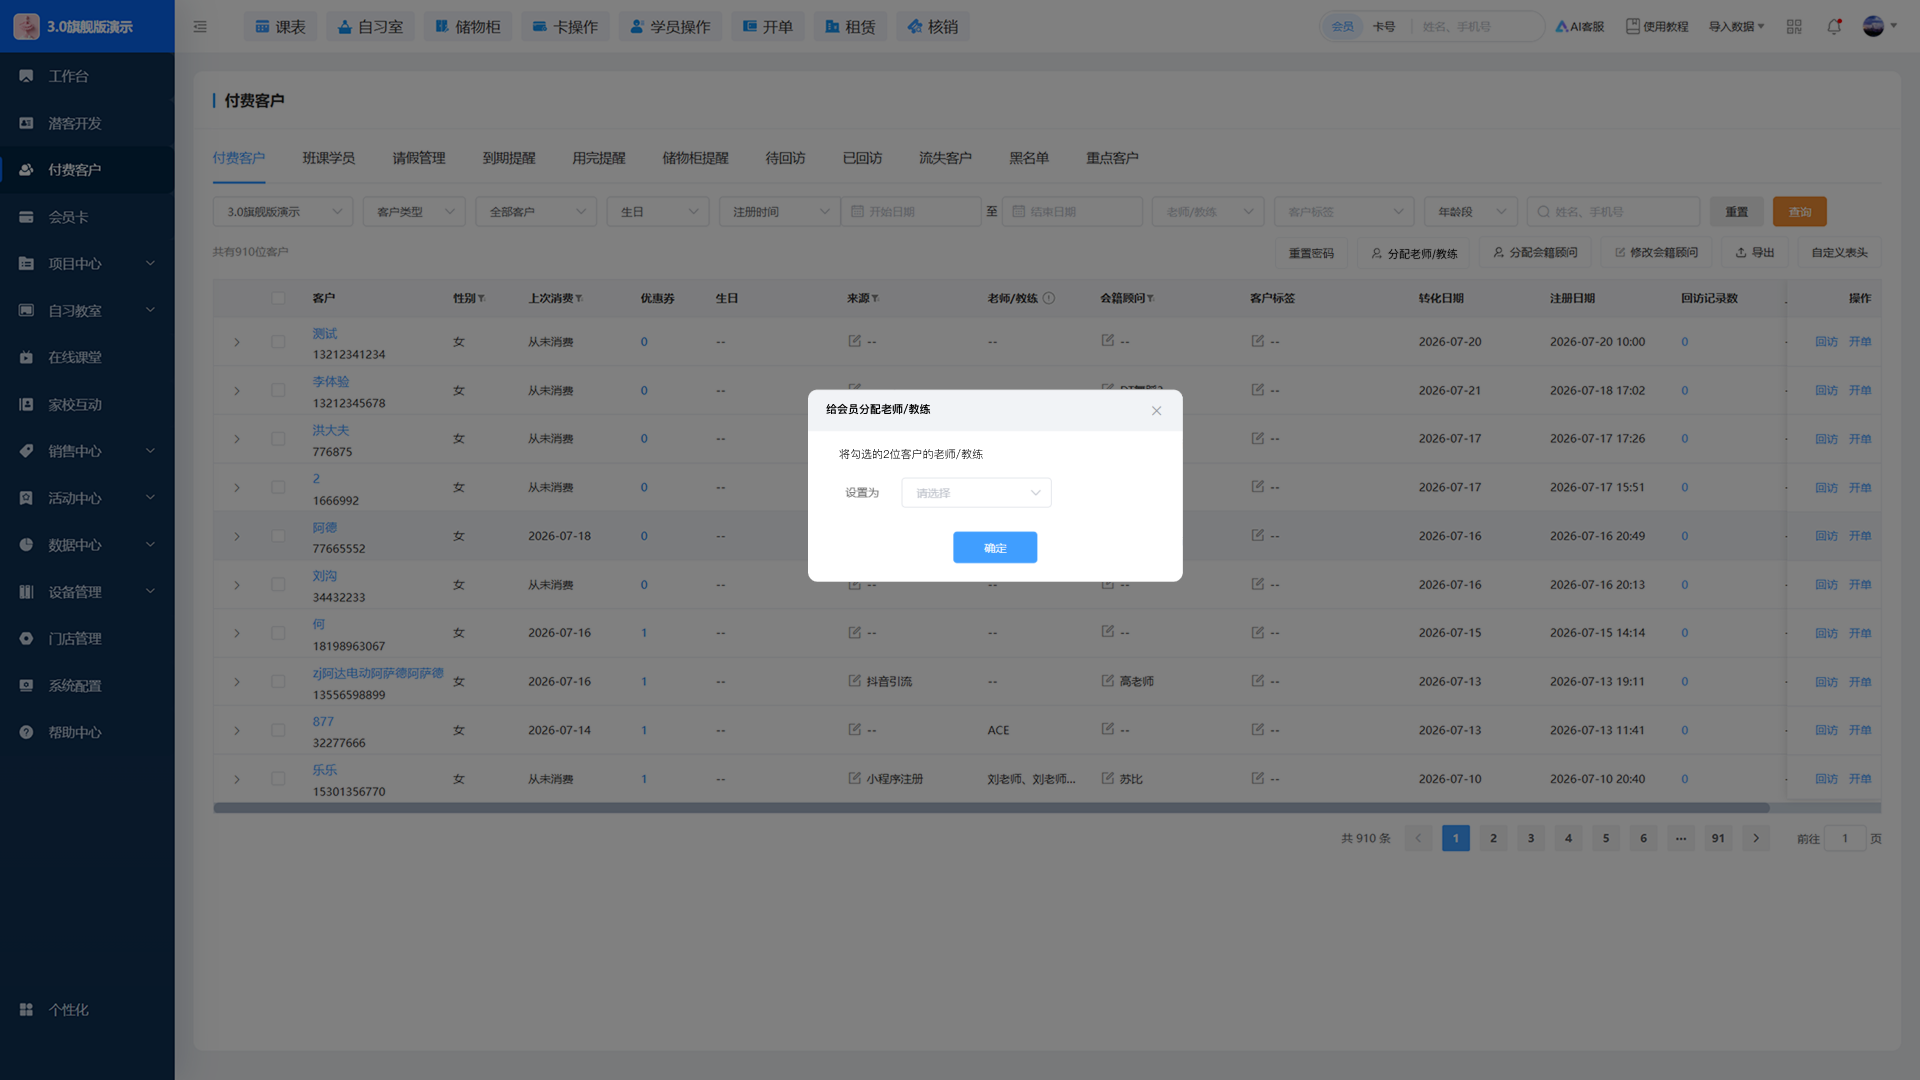This screenshot has height=1080, width=1920.
Task: Click the notification bell icon
Action: click(1833, 27)
